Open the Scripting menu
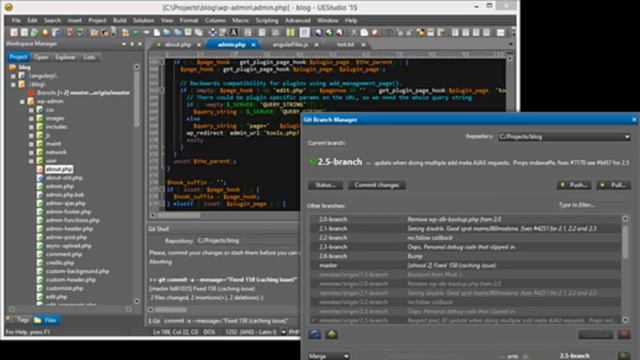Viewport: 640px width, 360px height. (x=267, y=20)
